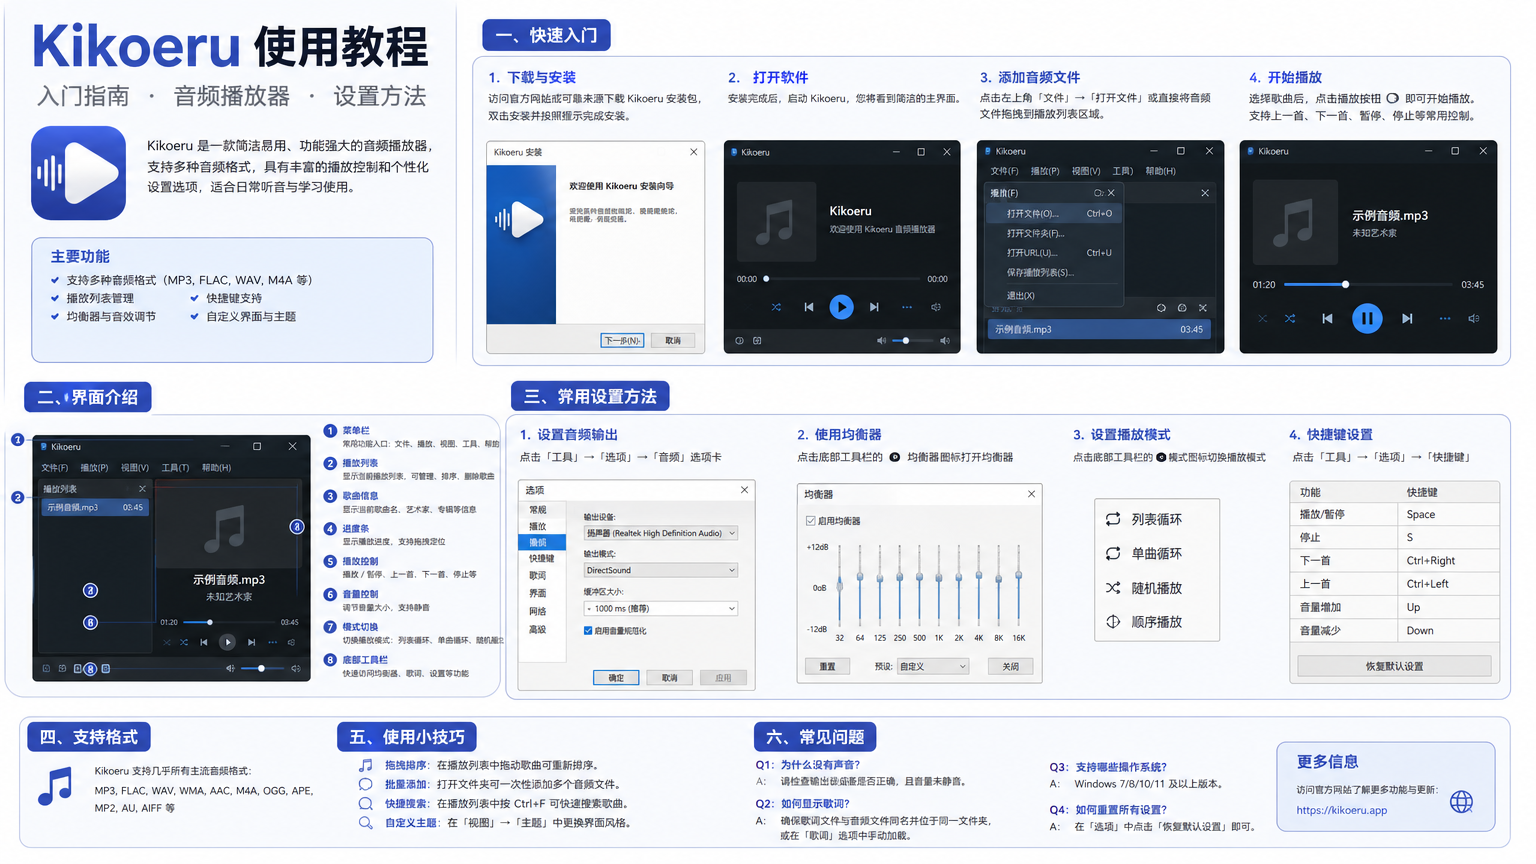
Task: Click 随机播放 shuffle icon in mode list
Action: (x=1112, y=588)
